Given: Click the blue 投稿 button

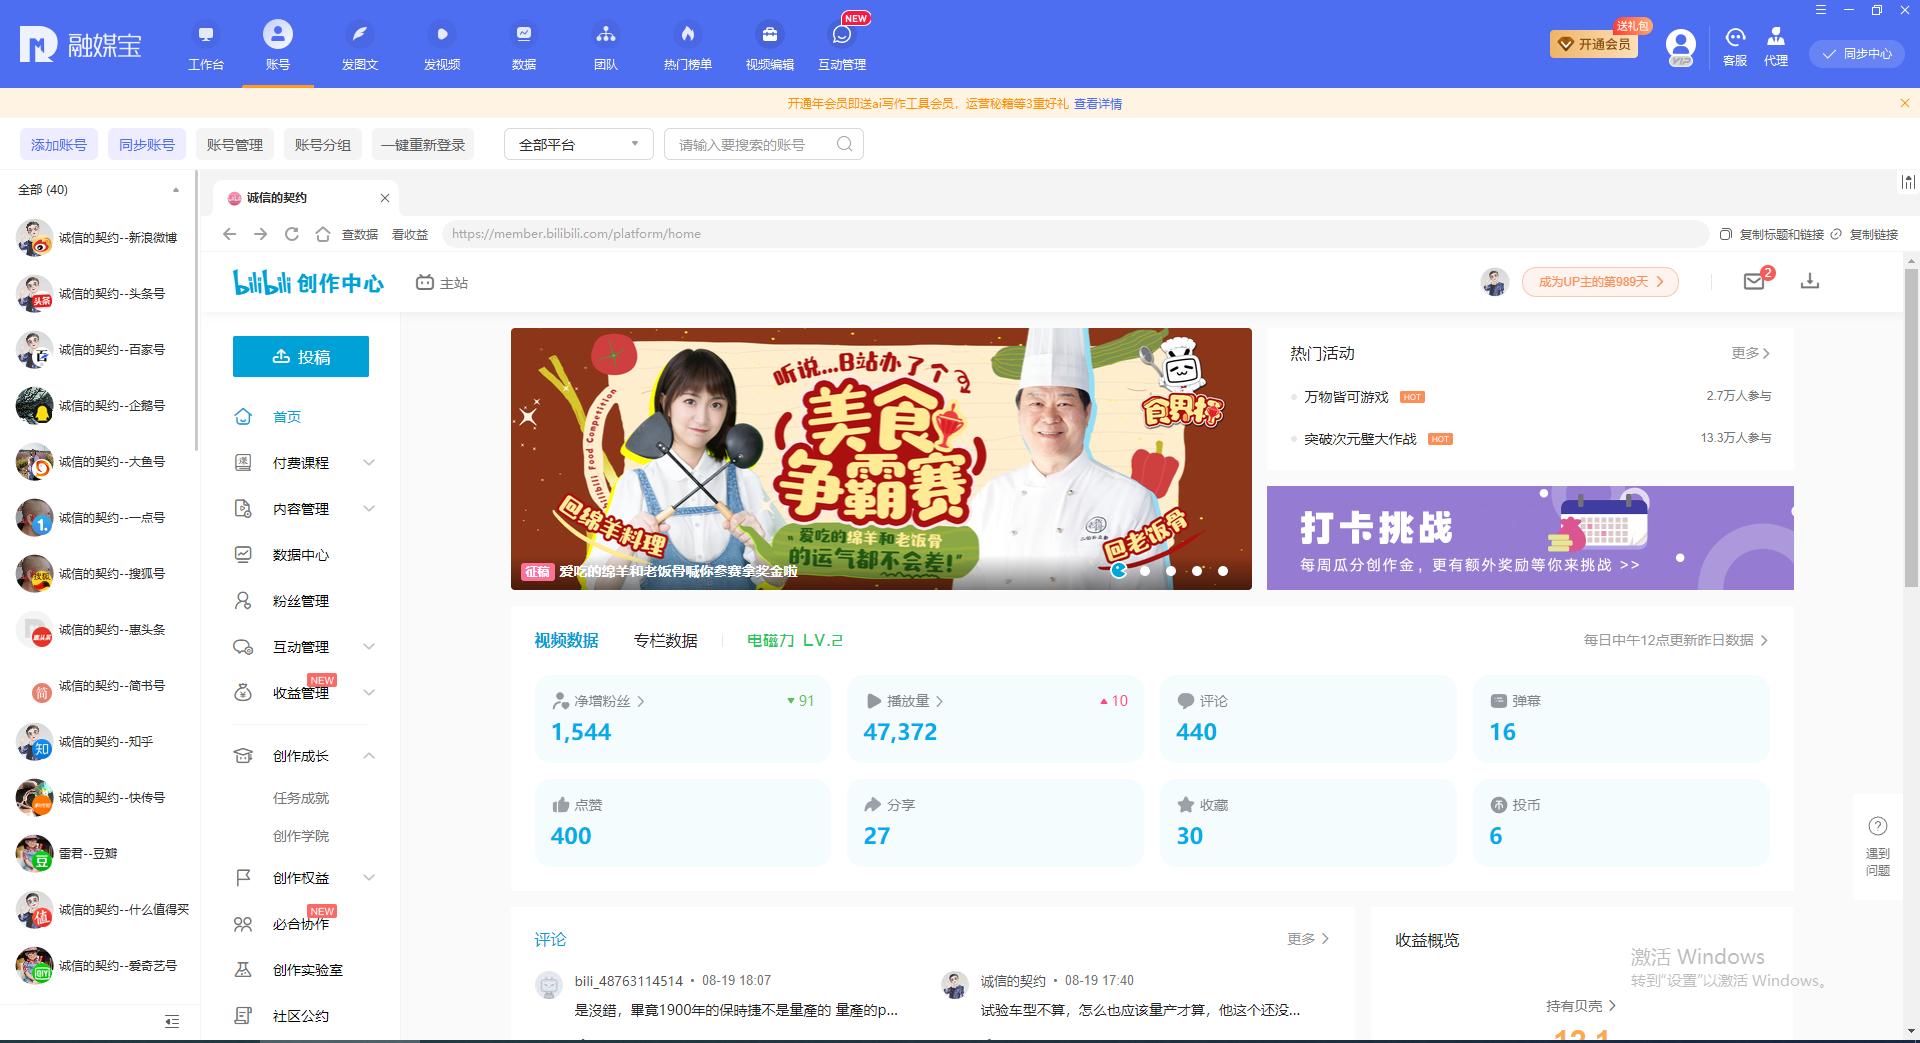Looking at the screenshot, I should click(300, 356).
